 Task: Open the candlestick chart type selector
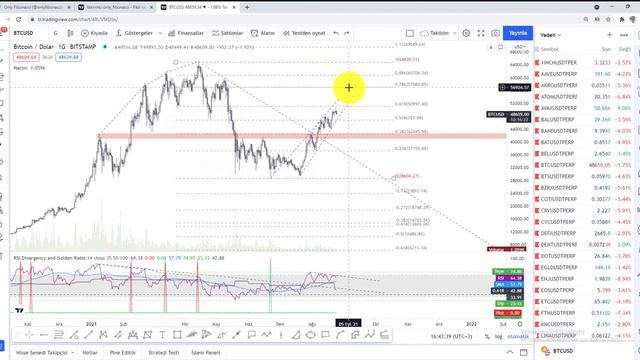click(x=70, y=33)
